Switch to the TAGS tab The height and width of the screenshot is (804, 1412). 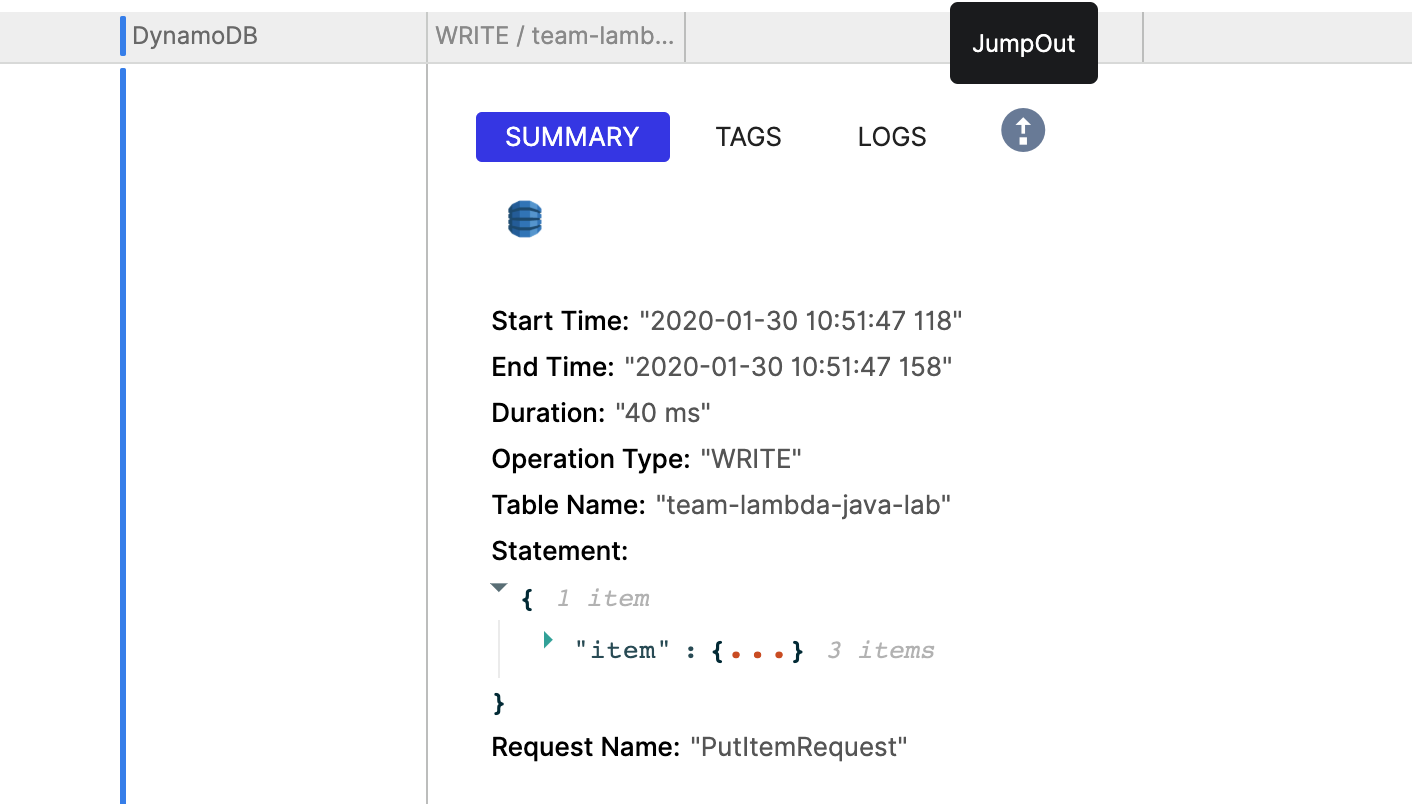(748, 137)
